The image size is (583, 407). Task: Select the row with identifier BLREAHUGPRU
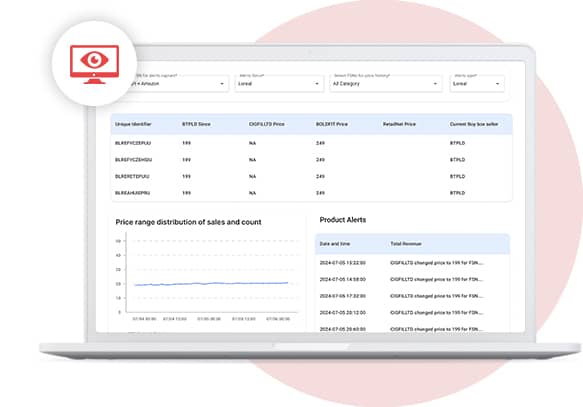[x=312, y=193]
